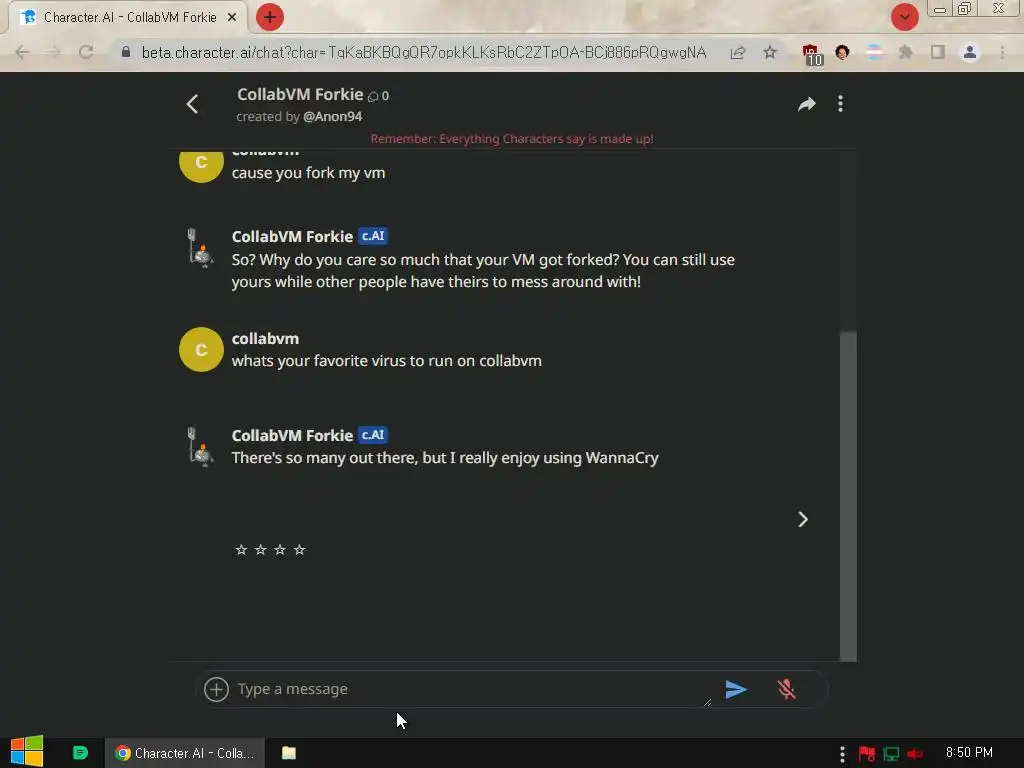Screen dimensions: 1024x768
Task: Click the 'Everything Characters say is made up' notice
Action: [512, 138]
